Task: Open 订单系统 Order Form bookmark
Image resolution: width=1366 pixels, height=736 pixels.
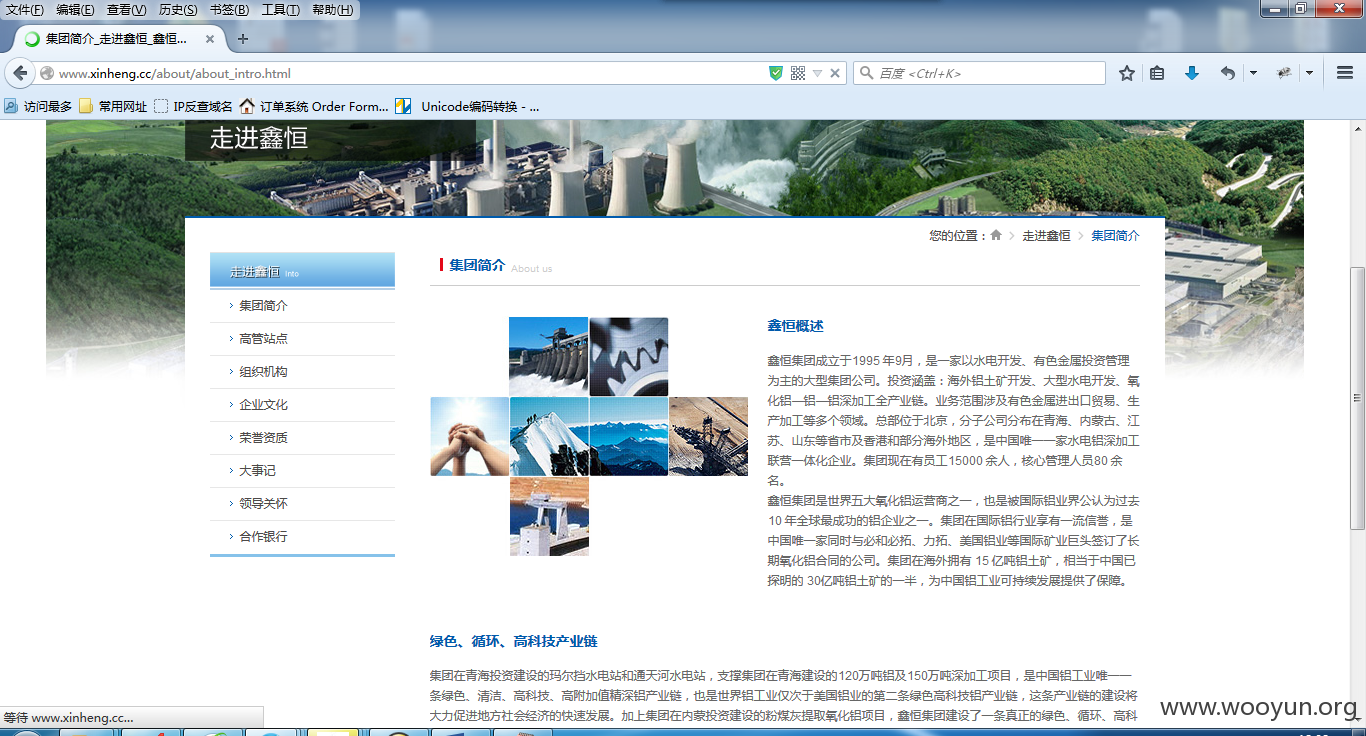Action: [314, 106]
